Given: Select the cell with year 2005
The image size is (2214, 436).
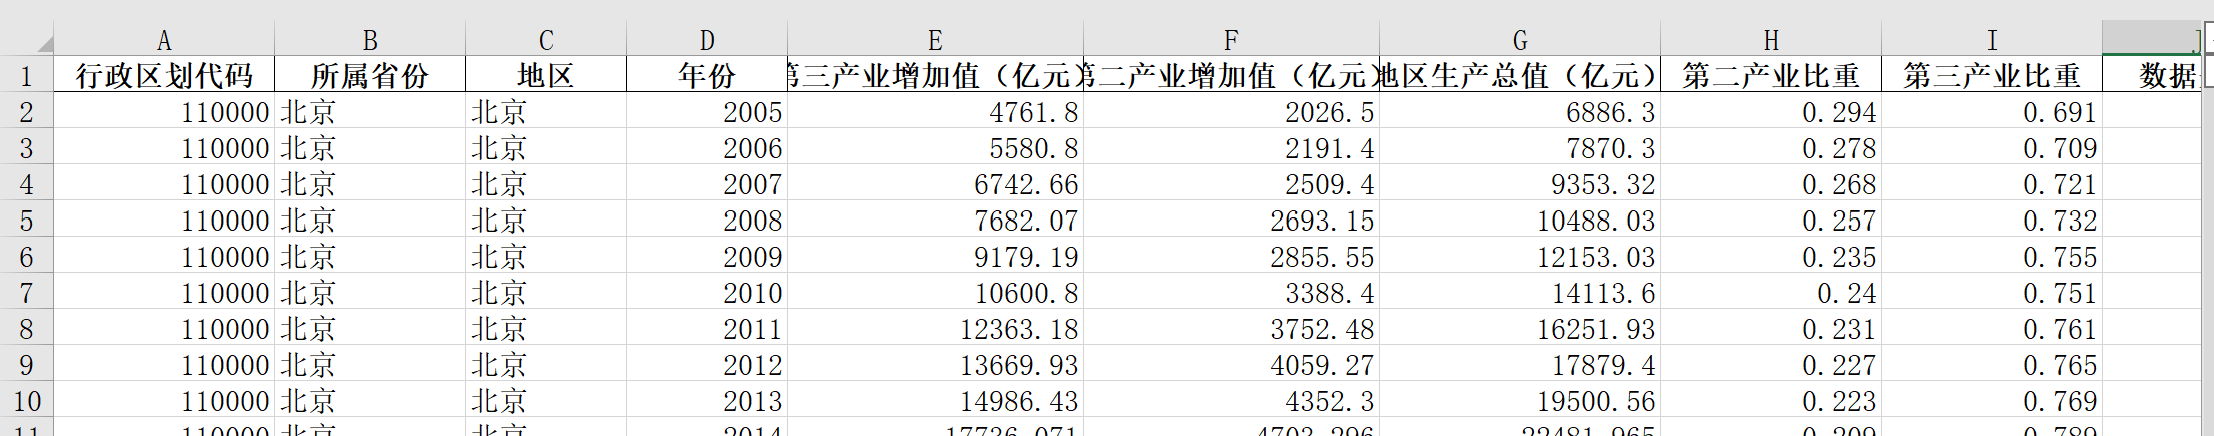Looking at the screenshot, I should (707, 112).
